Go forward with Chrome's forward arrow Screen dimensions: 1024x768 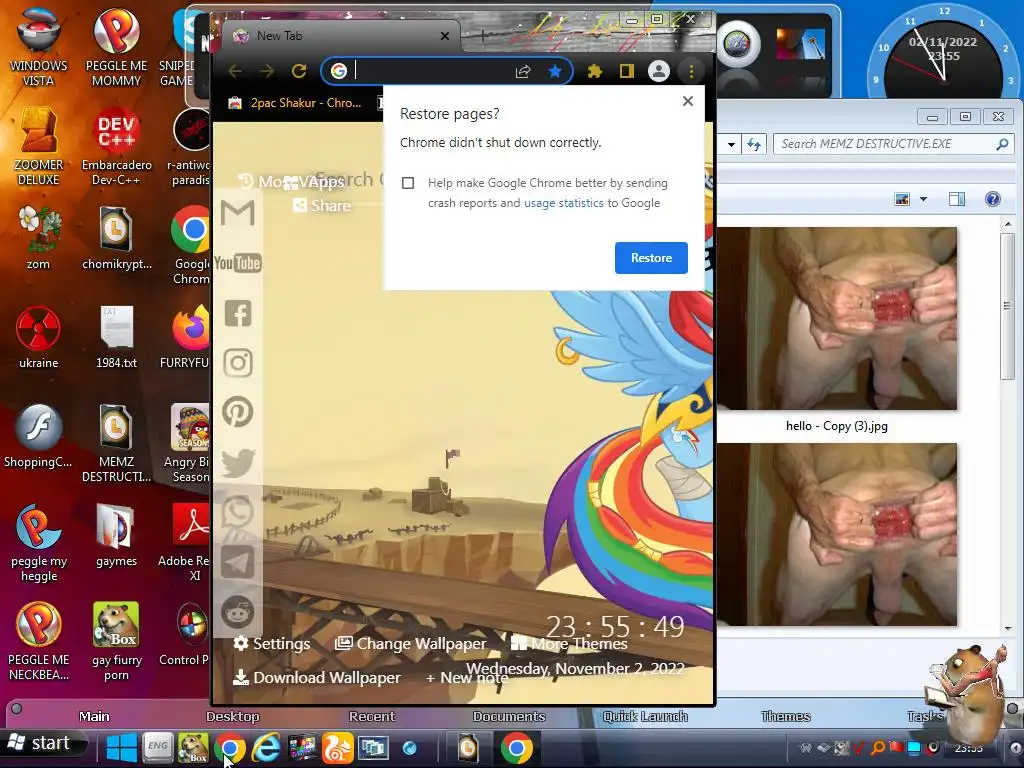(x=266, y=71)
